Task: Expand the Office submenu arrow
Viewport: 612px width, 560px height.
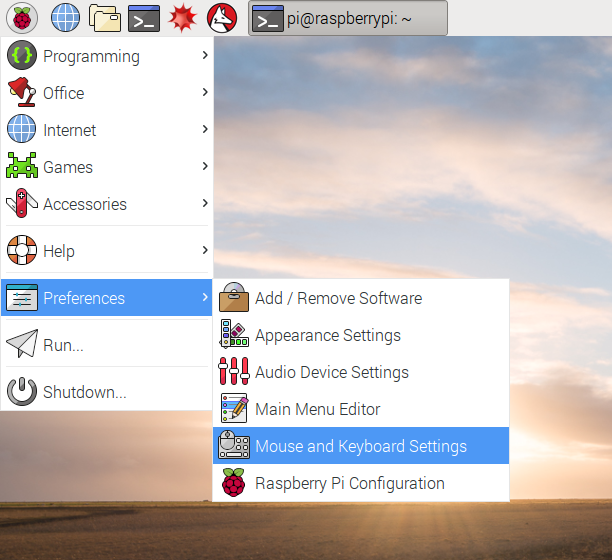Action: coord(205,92)
